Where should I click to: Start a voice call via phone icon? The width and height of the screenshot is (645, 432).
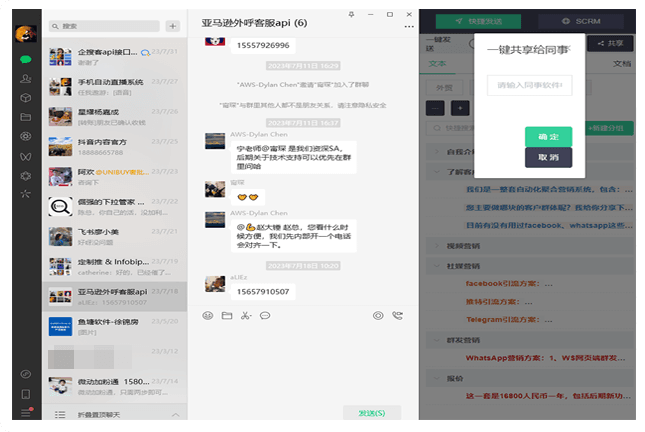pyautogui.click(x=398, y=316)
